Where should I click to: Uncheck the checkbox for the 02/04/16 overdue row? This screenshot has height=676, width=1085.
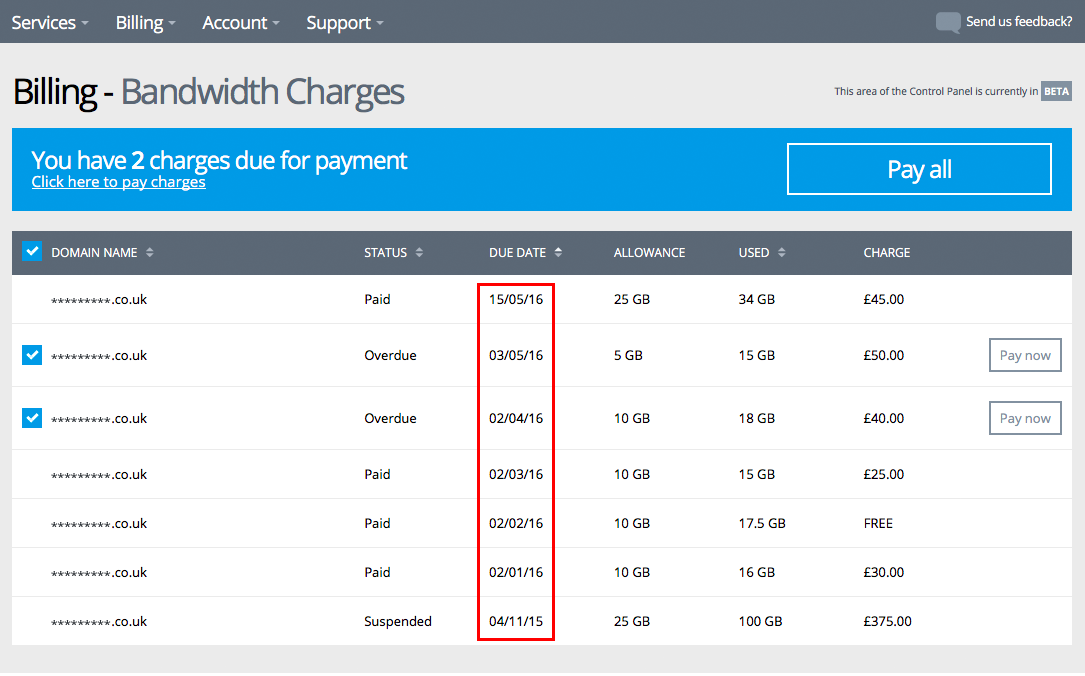click(x=32, y=418)
